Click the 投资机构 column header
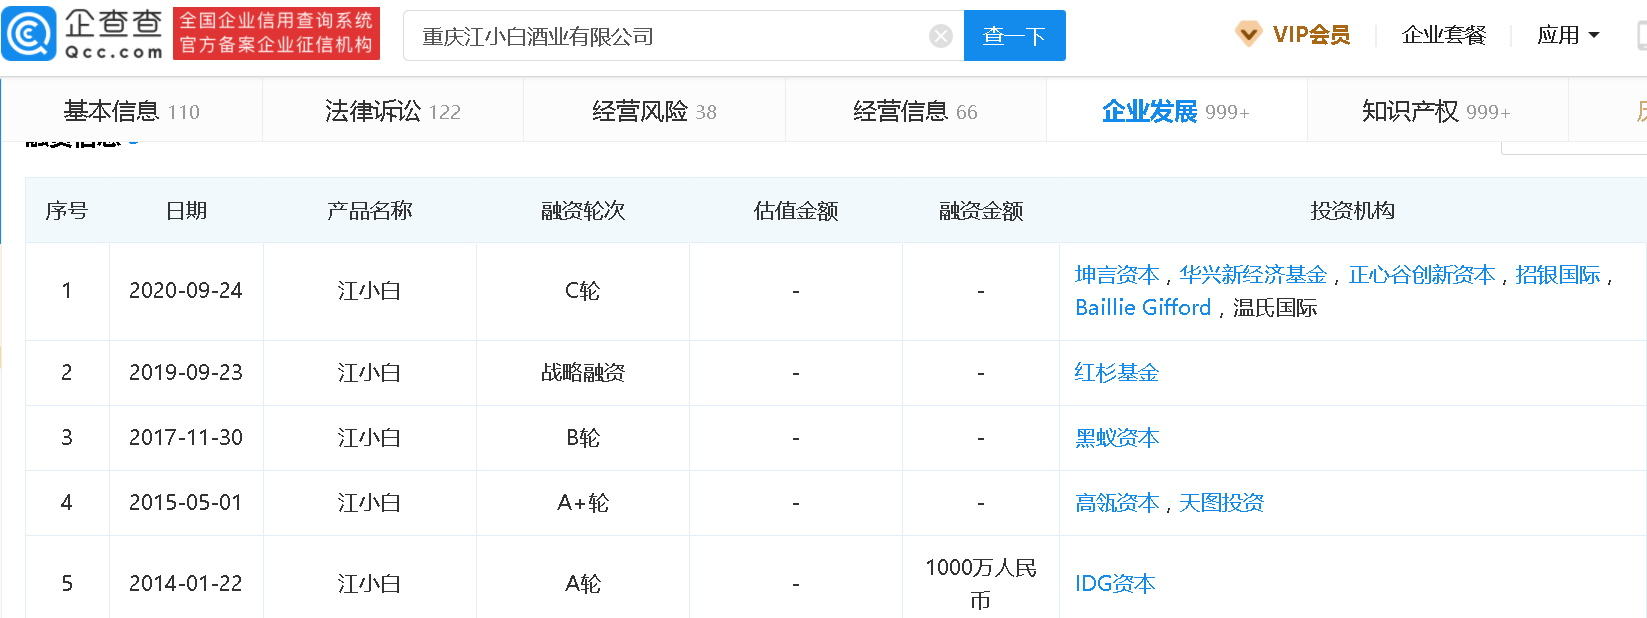 (x=1353, y=211)
